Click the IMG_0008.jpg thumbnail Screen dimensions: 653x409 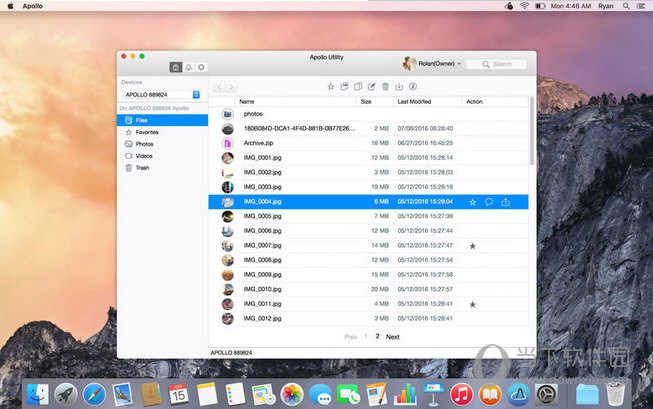[227, 260]
